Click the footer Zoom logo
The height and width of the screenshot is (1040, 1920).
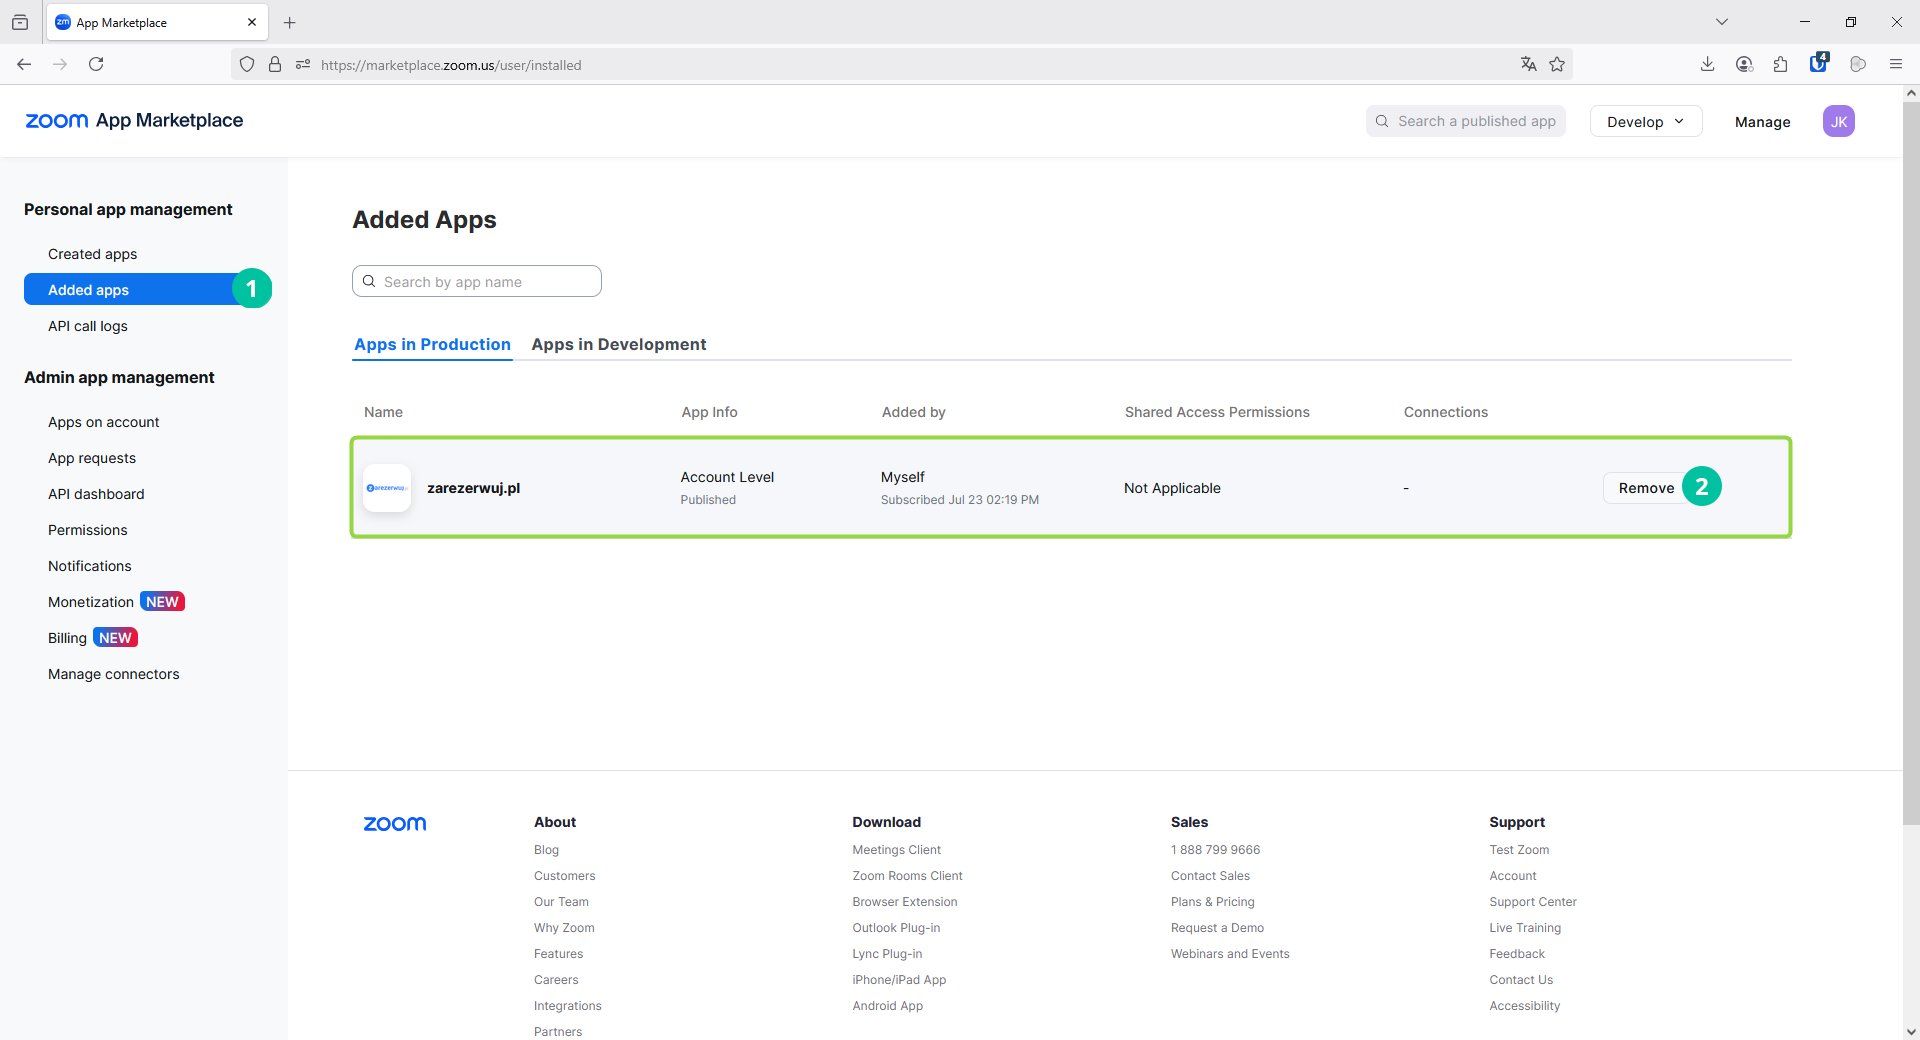click(x=395, y=824)
